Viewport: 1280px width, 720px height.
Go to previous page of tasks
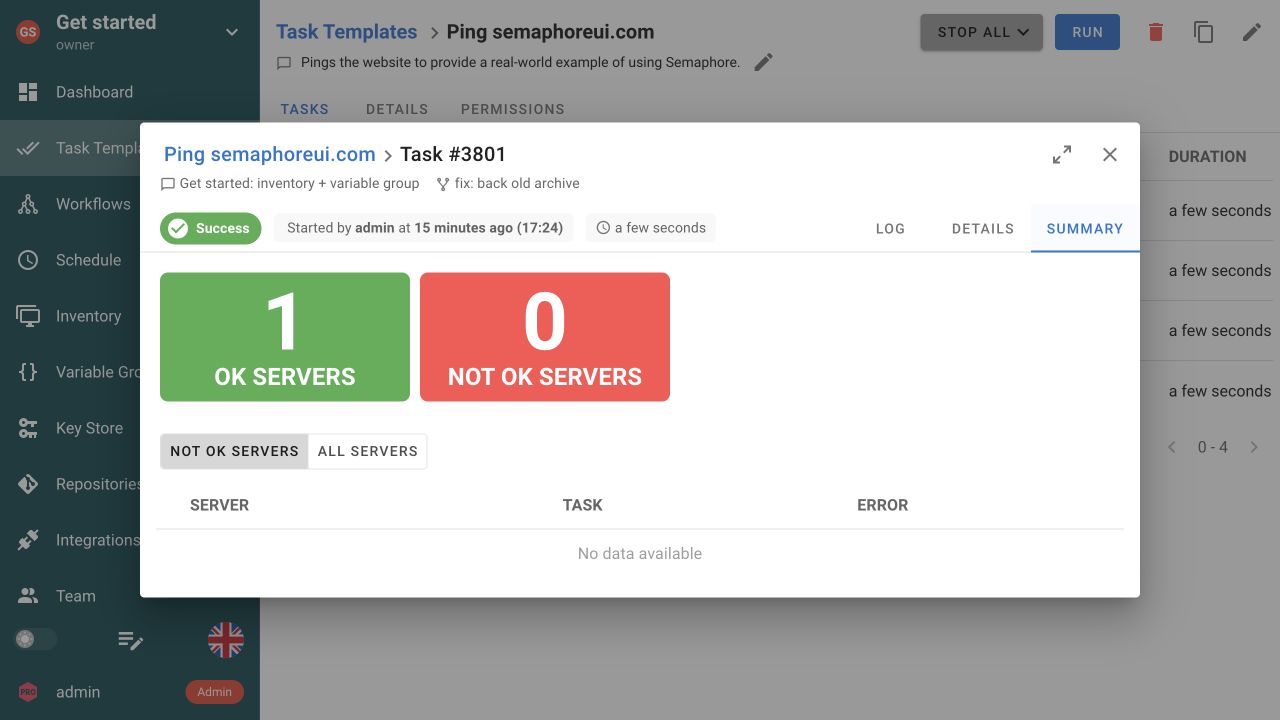1172,447
